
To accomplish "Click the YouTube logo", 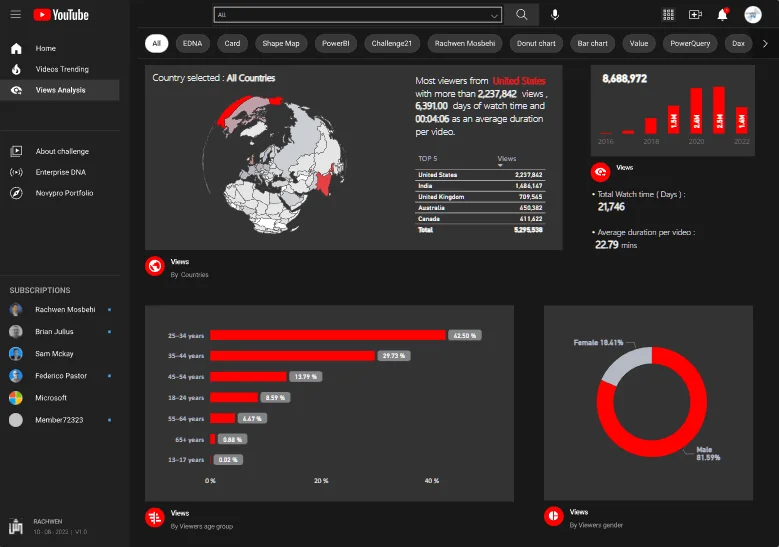I will pos(61,15).
